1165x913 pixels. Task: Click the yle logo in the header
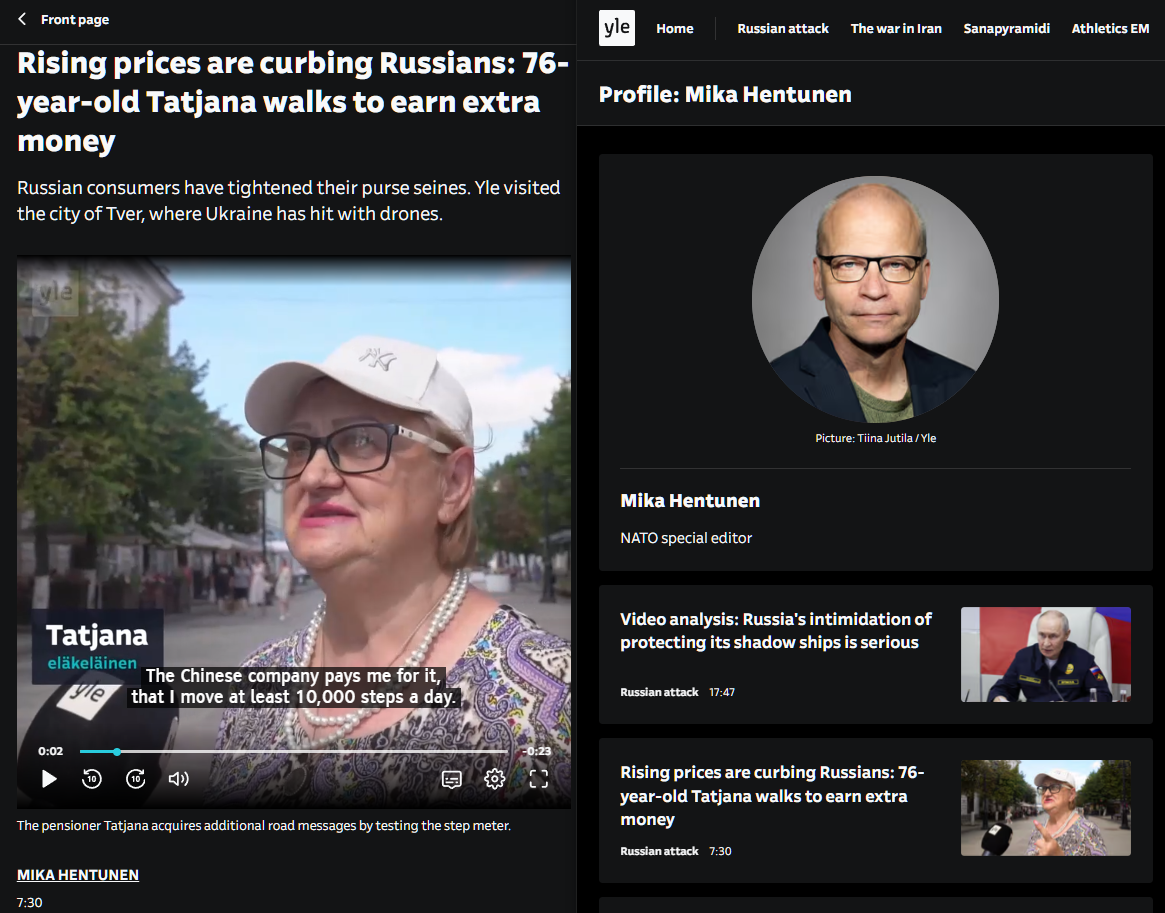click(617, 28)
